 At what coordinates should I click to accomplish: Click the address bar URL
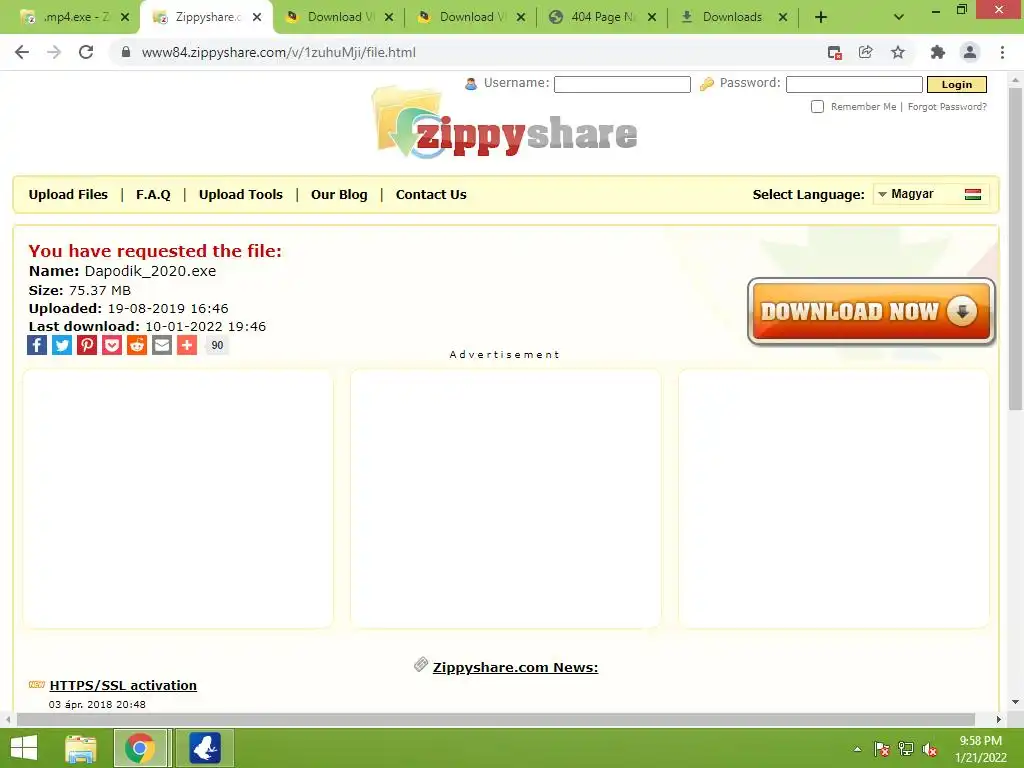(x=278, y=52)
